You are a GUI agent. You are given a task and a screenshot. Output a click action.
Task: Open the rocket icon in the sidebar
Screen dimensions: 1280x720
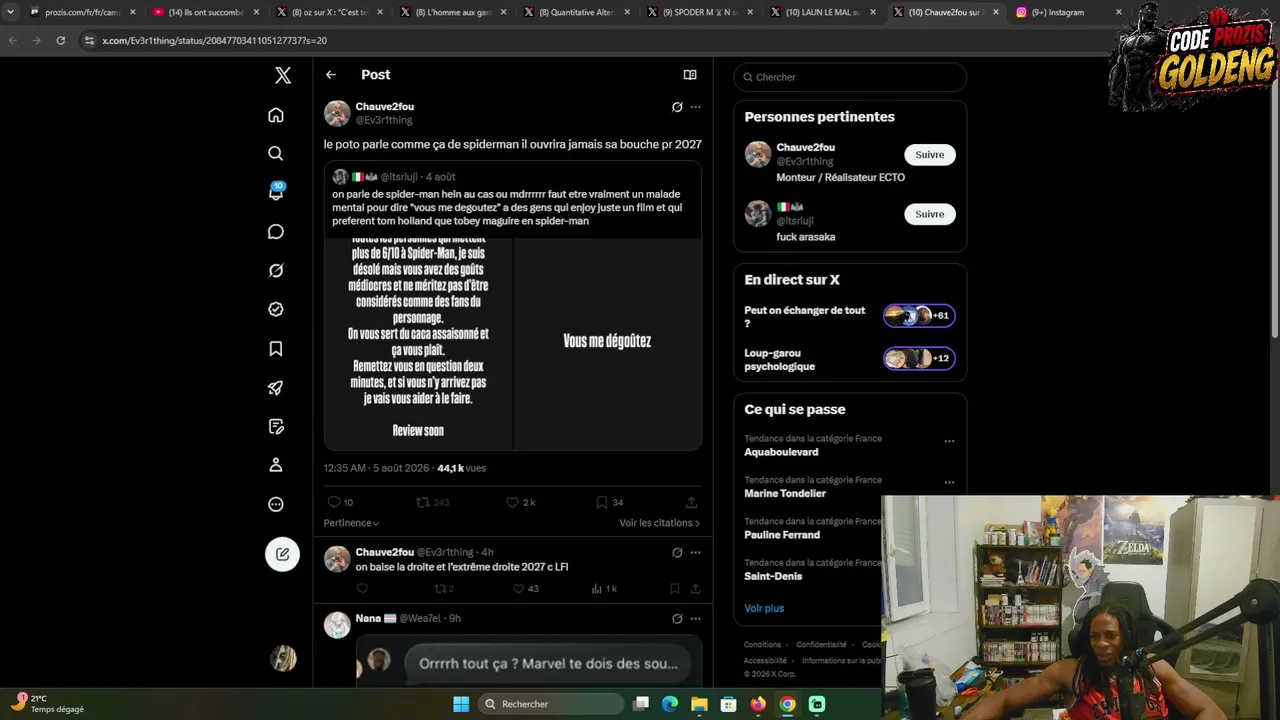[x=276, y=388]
